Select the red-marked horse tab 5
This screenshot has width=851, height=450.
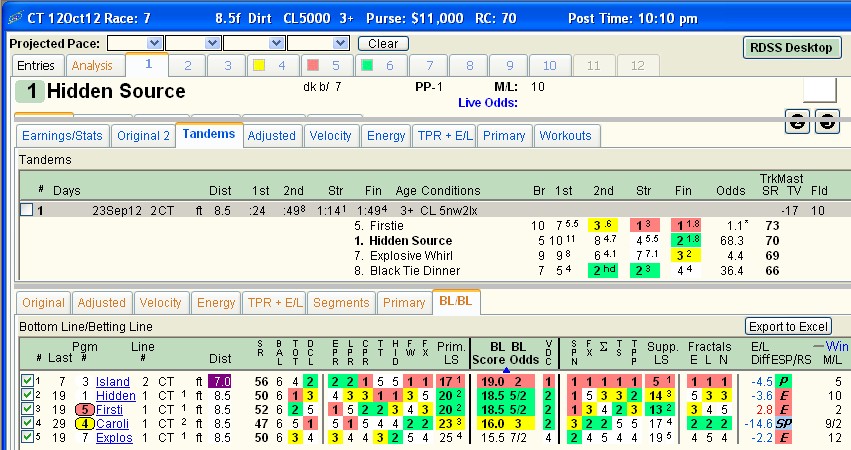tap(326, 66)
